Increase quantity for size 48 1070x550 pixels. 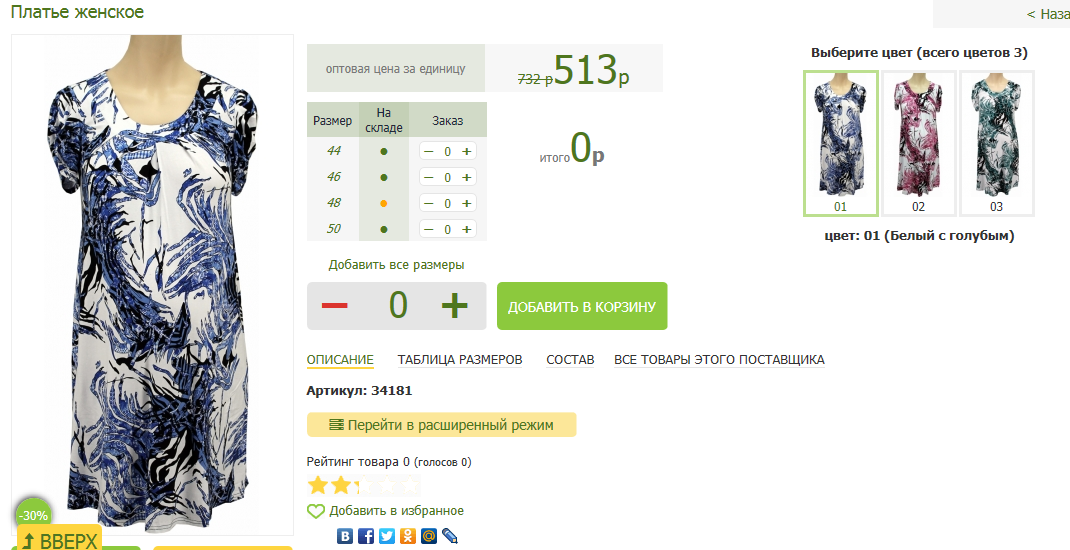(x=467, y=203)
